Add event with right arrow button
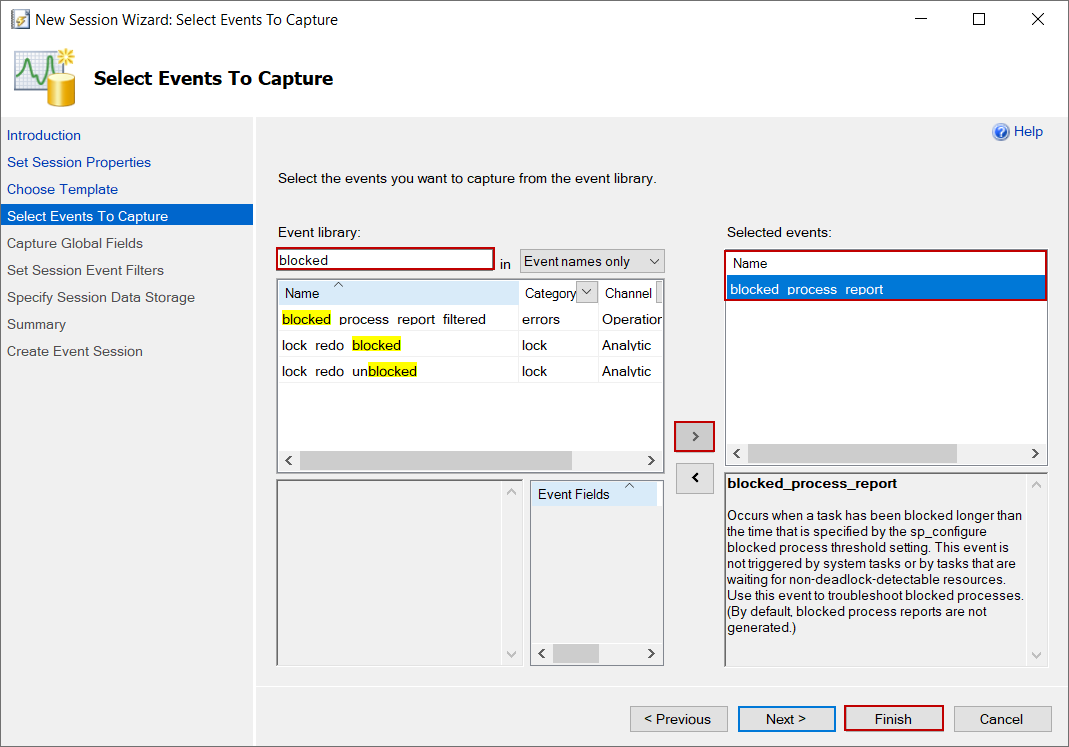1069x747 pixels. [694, 436]
